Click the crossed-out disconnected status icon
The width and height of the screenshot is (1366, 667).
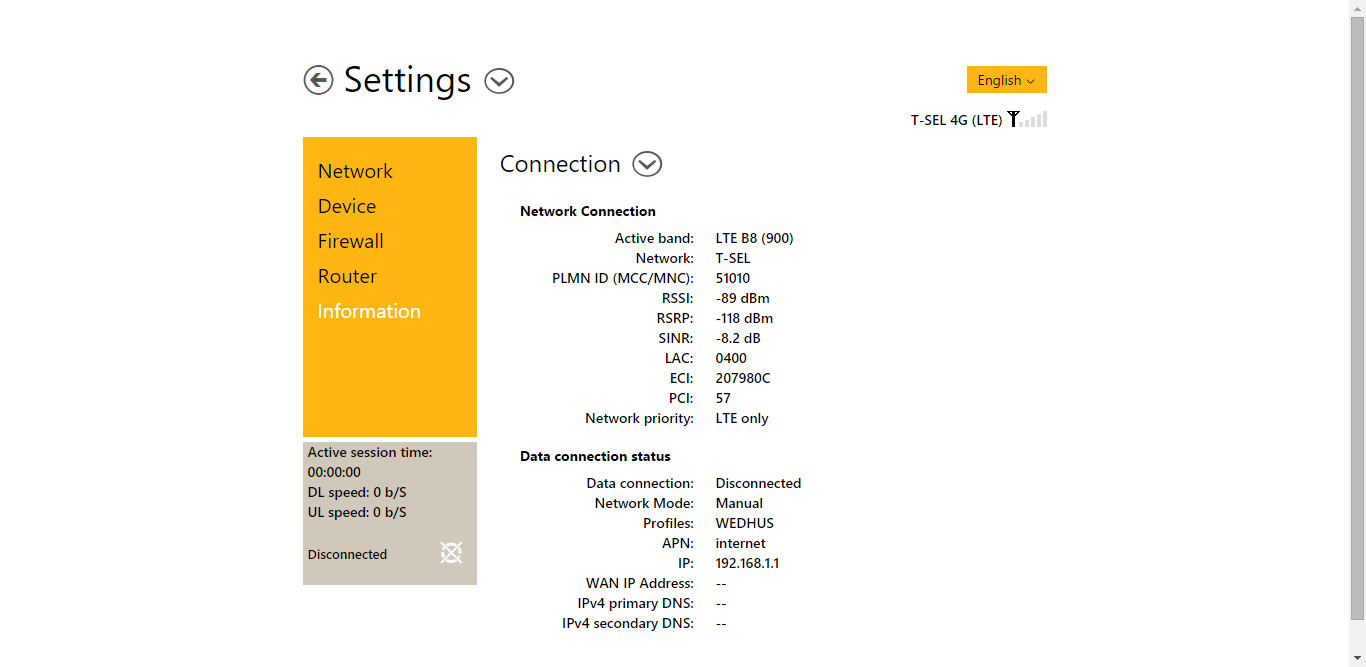451,553
